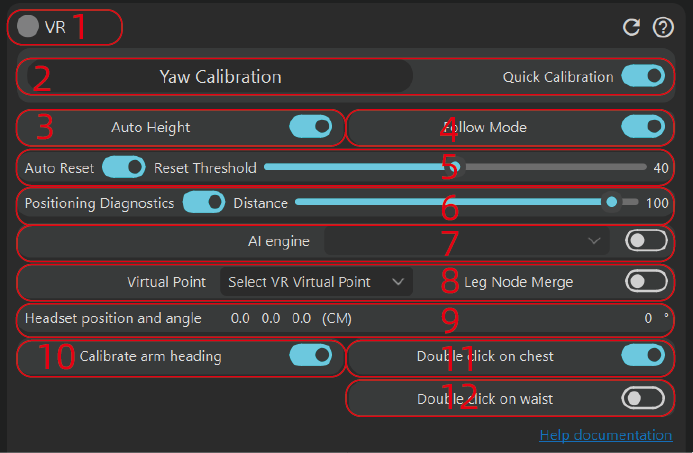Disable Calibrate arm heading switch

click(x=311, y=355)
